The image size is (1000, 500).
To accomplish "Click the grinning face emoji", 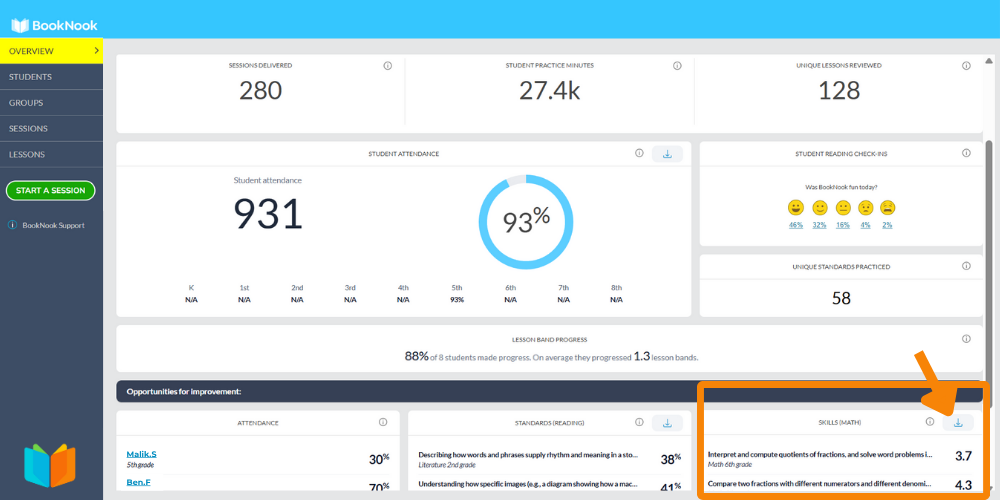I will pyautogui.click(x=795, y=207).
